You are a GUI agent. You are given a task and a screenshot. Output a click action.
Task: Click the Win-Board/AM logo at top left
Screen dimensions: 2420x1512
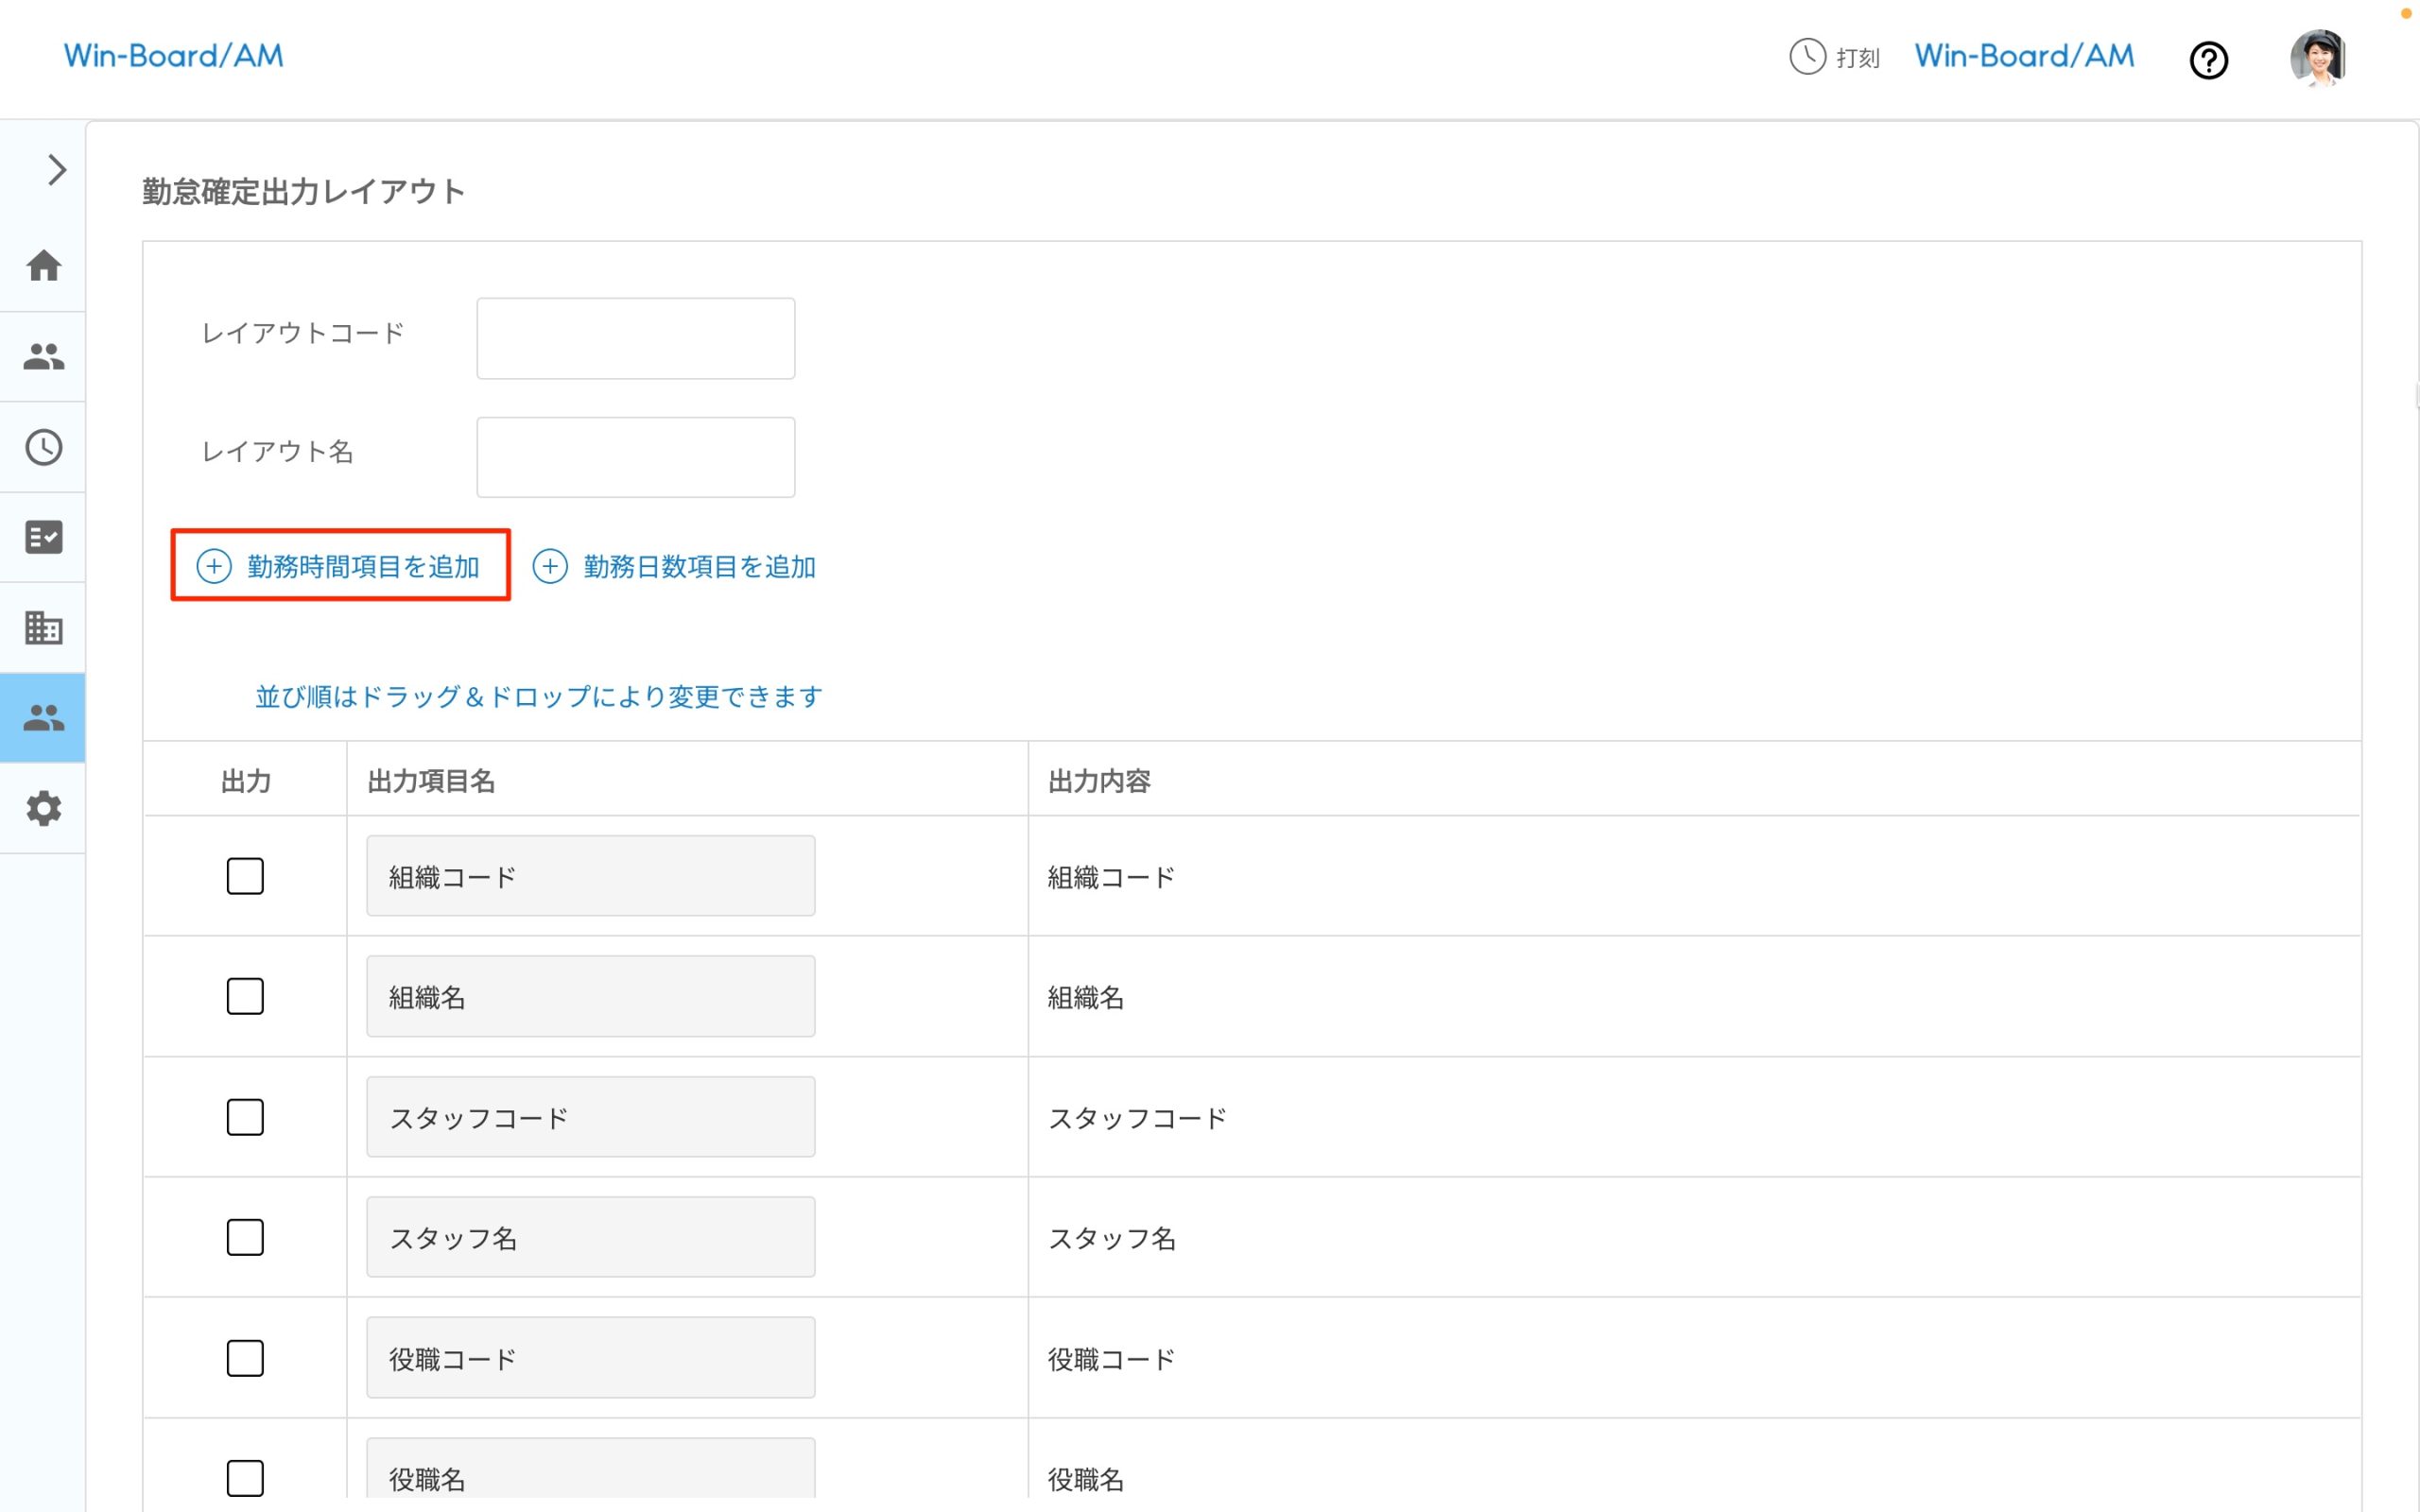(x=173, y=55)
